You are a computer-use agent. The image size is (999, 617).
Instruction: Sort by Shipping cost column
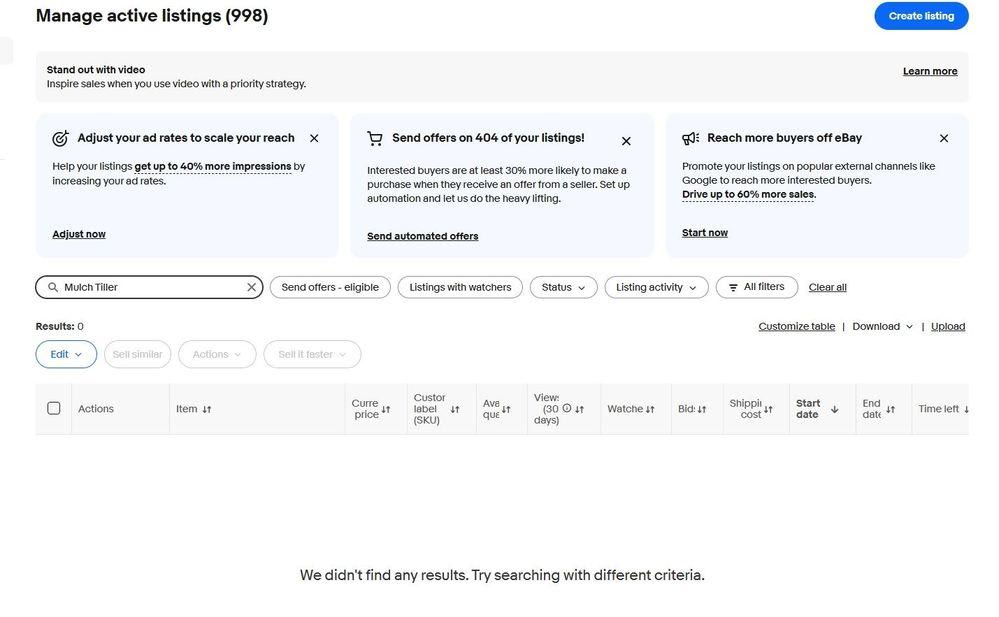pos(768,409)
